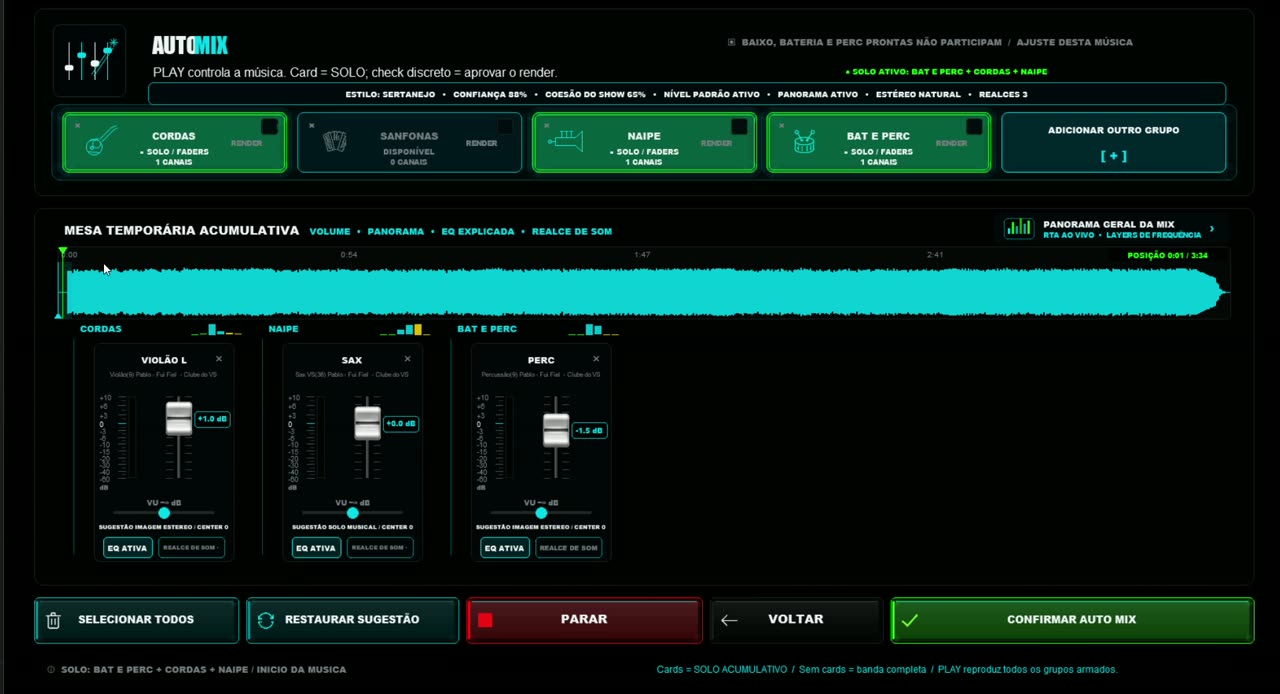
Task: Check the render approval box on Cordas card
Action: (270, 126)
